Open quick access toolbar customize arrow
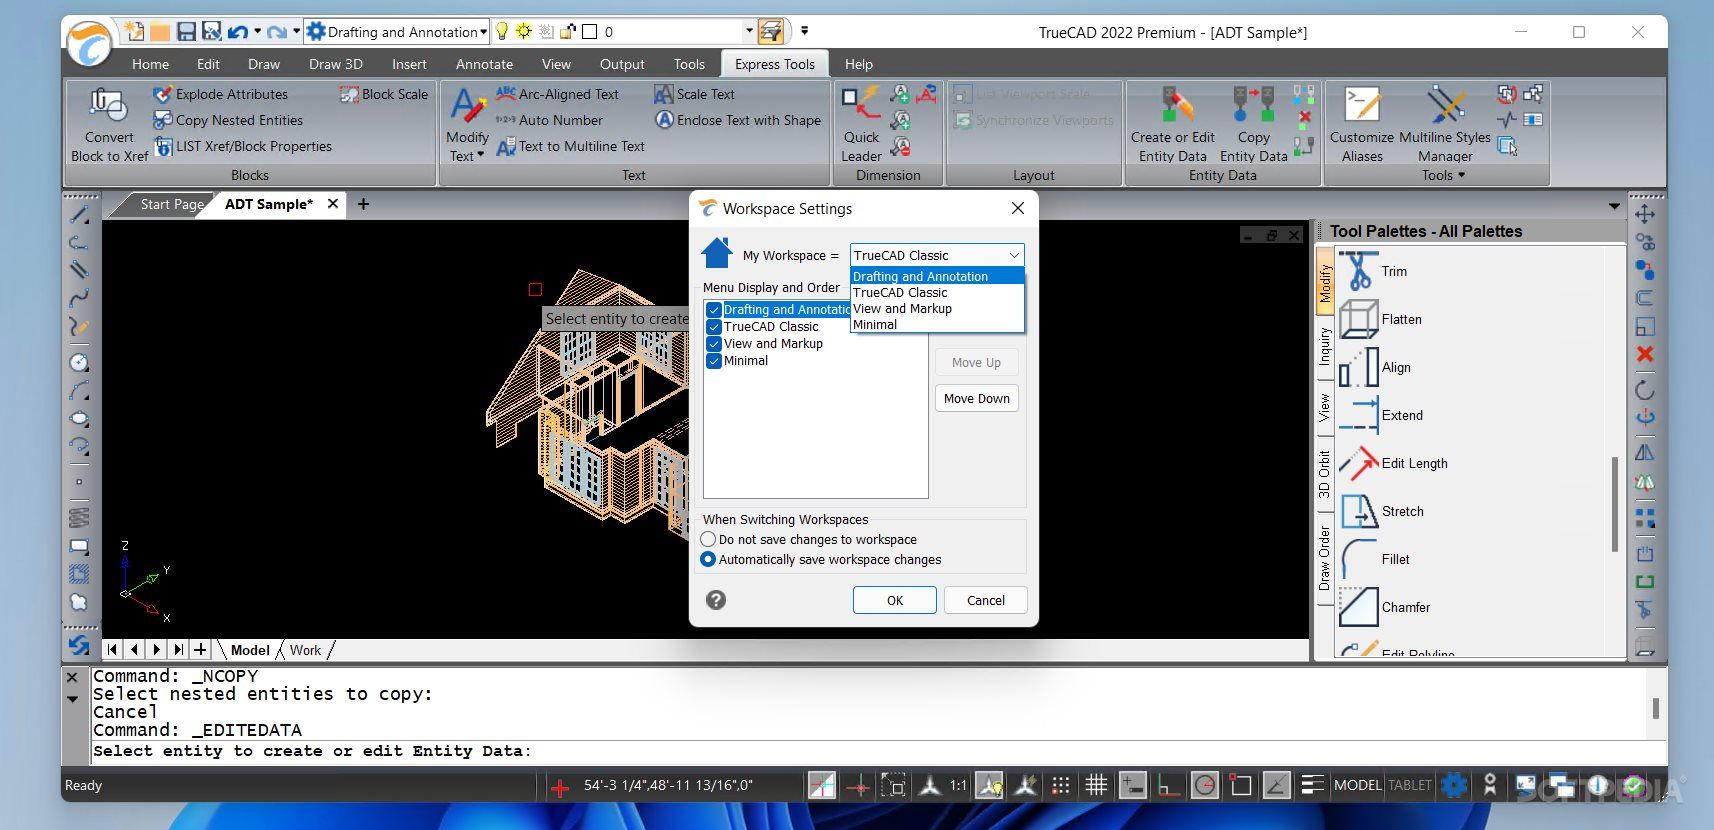The image size is (1714, 830). [804, 31]
